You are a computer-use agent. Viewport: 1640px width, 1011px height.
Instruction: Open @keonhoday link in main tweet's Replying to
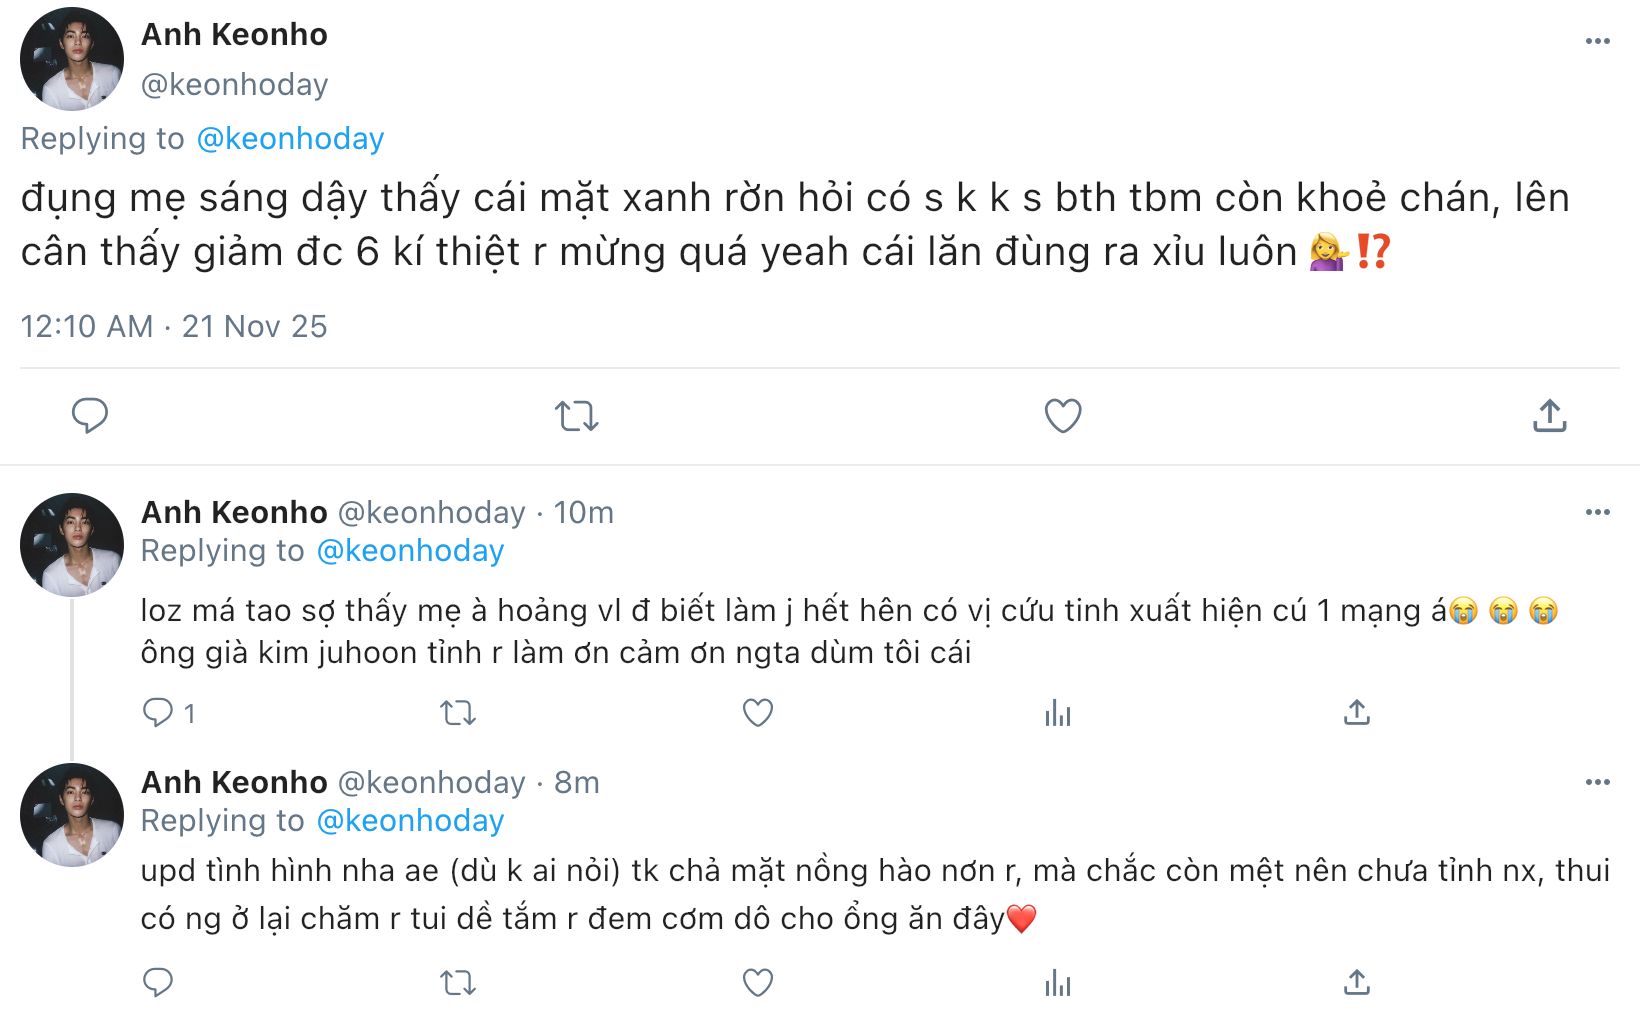[x=290, y=138]
